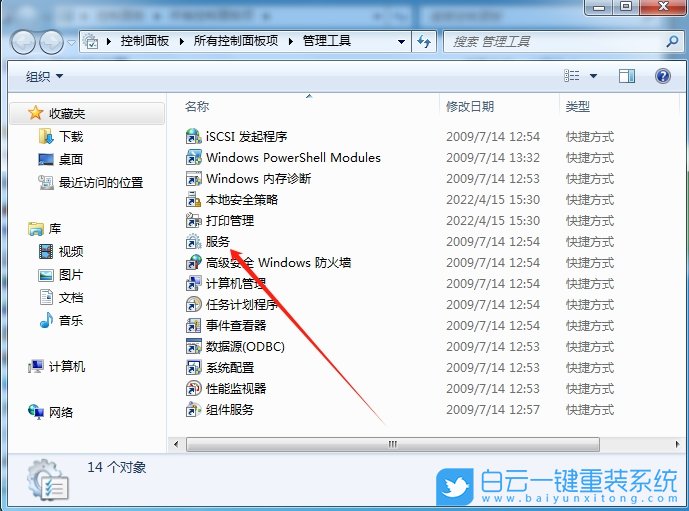Image resolution: width=689 pixels, height=511 pixels.
Task: Click the scrollbar left arrow
Action: [x=176, y=444]
